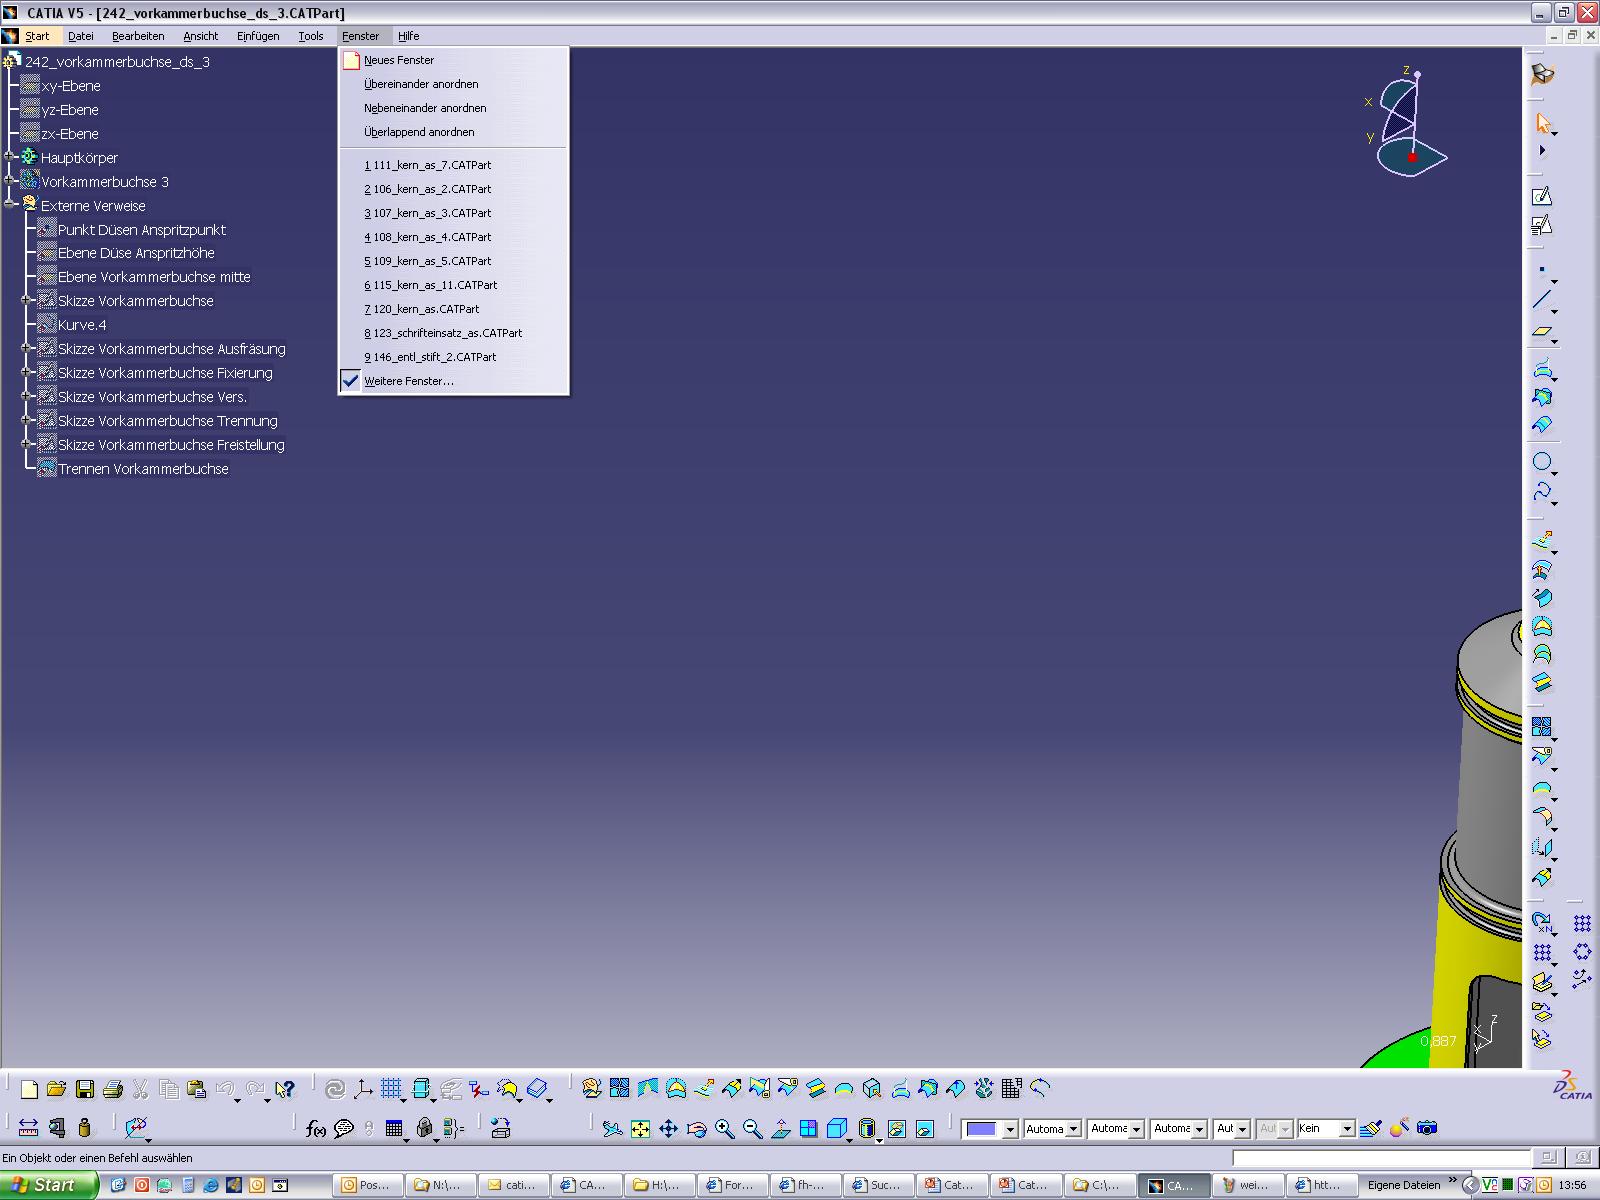1600x1200 pixels.
Task: Collapse the Externe Verweise node
Action: coord(10,205)
